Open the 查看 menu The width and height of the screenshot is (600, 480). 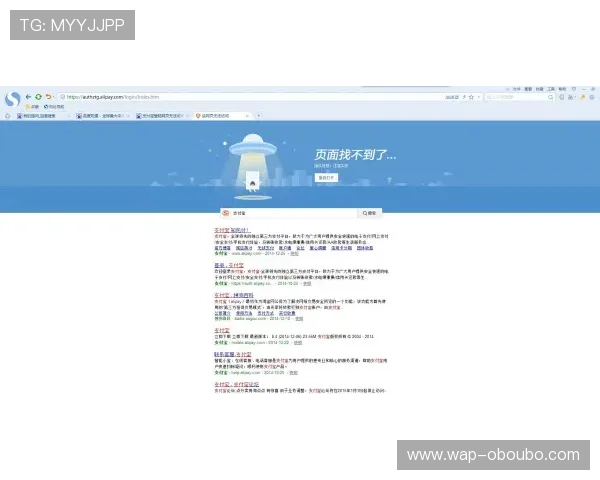point(528,89)
